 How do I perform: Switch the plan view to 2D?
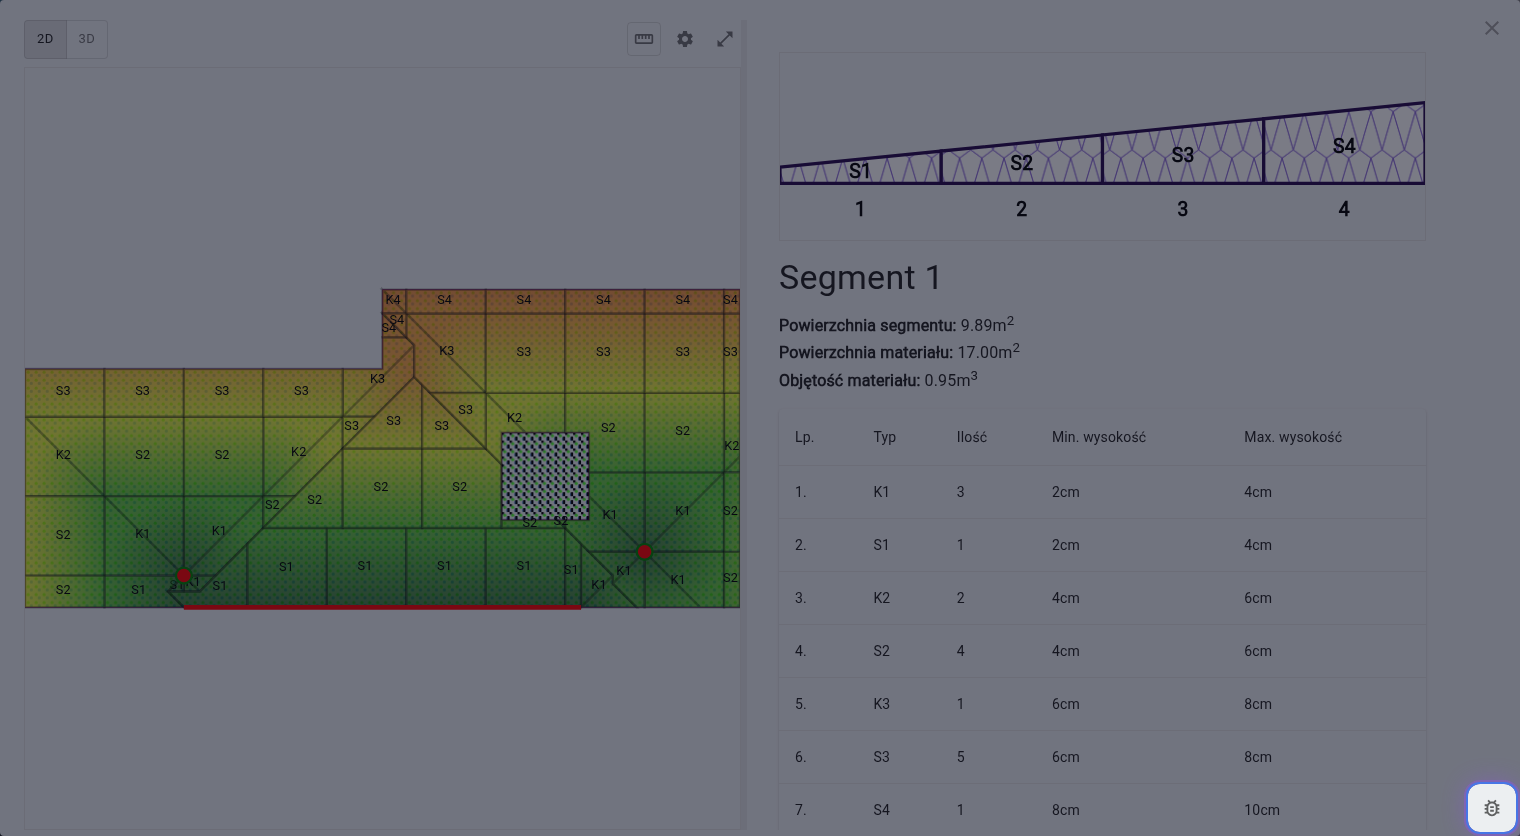click(x=45, y=39)
